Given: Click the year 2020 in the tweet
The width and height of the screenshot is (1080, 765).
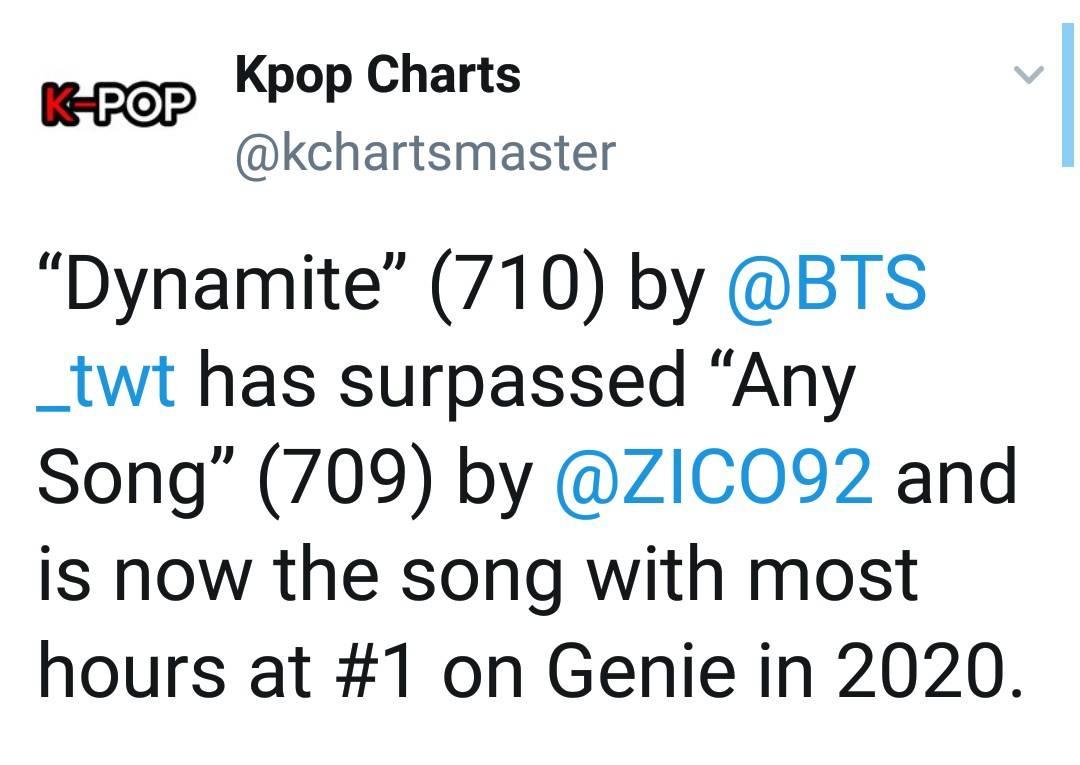Looking at the screenshot, I should [920, 670].
